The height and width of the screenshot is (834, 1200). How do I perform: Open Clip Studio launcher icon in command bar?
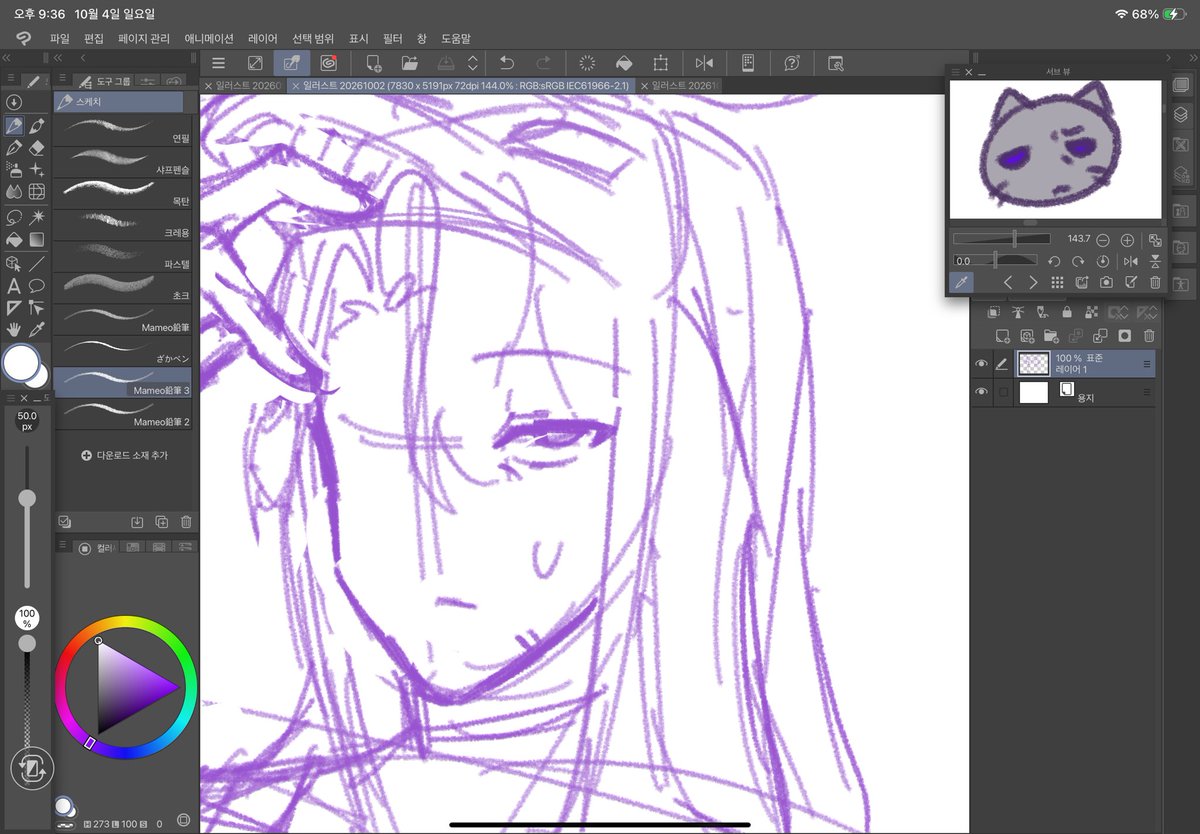[x=327, y=63]
